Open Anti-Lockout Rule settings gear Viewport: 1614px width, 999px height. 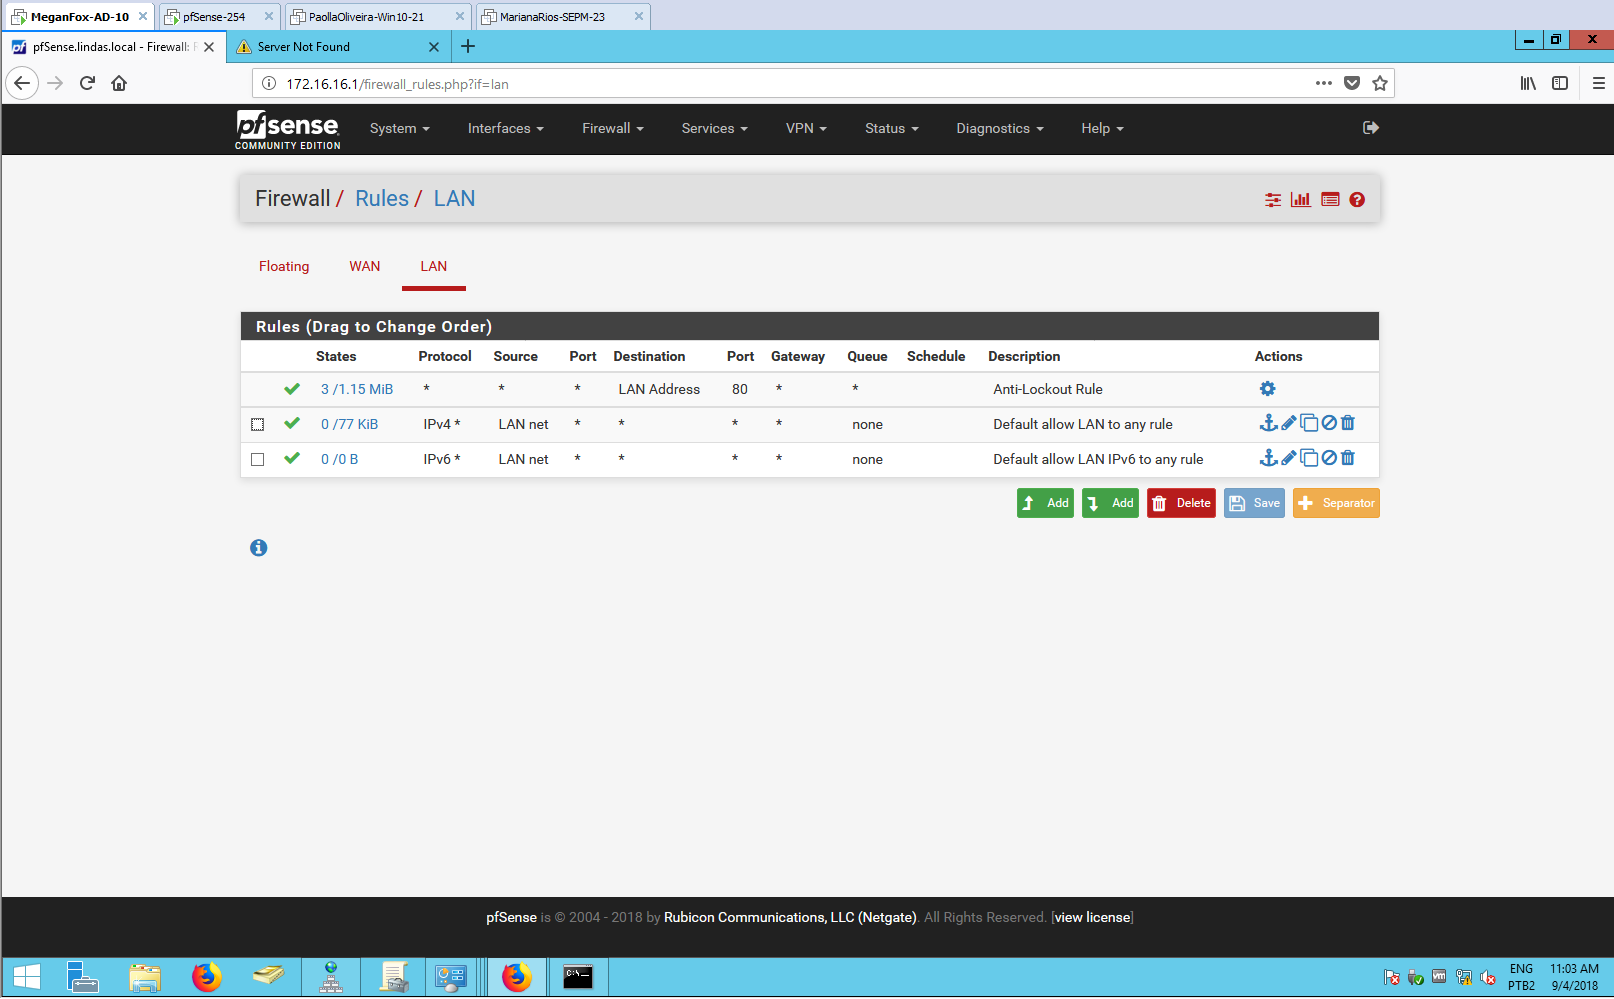click(1267, 389)
